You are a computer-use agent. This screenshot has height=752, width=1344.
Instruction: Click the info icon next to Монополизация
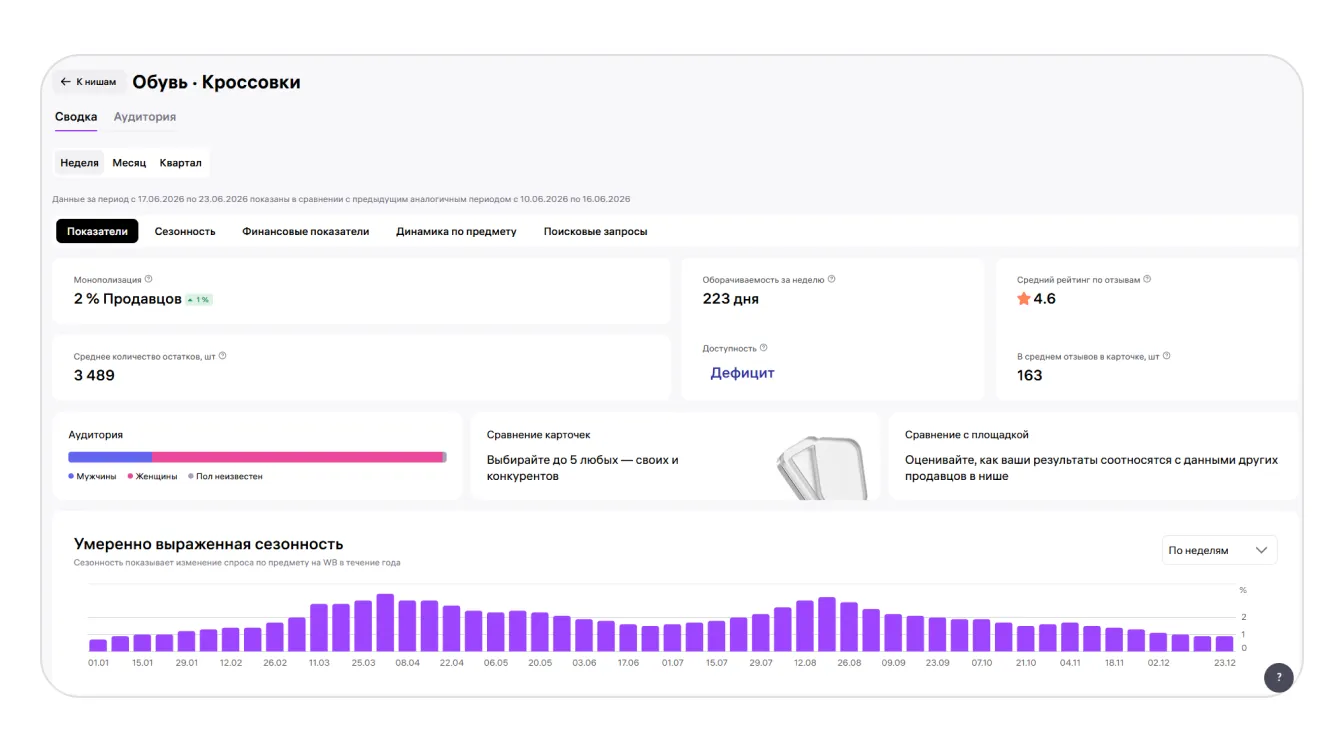[149, 280]
